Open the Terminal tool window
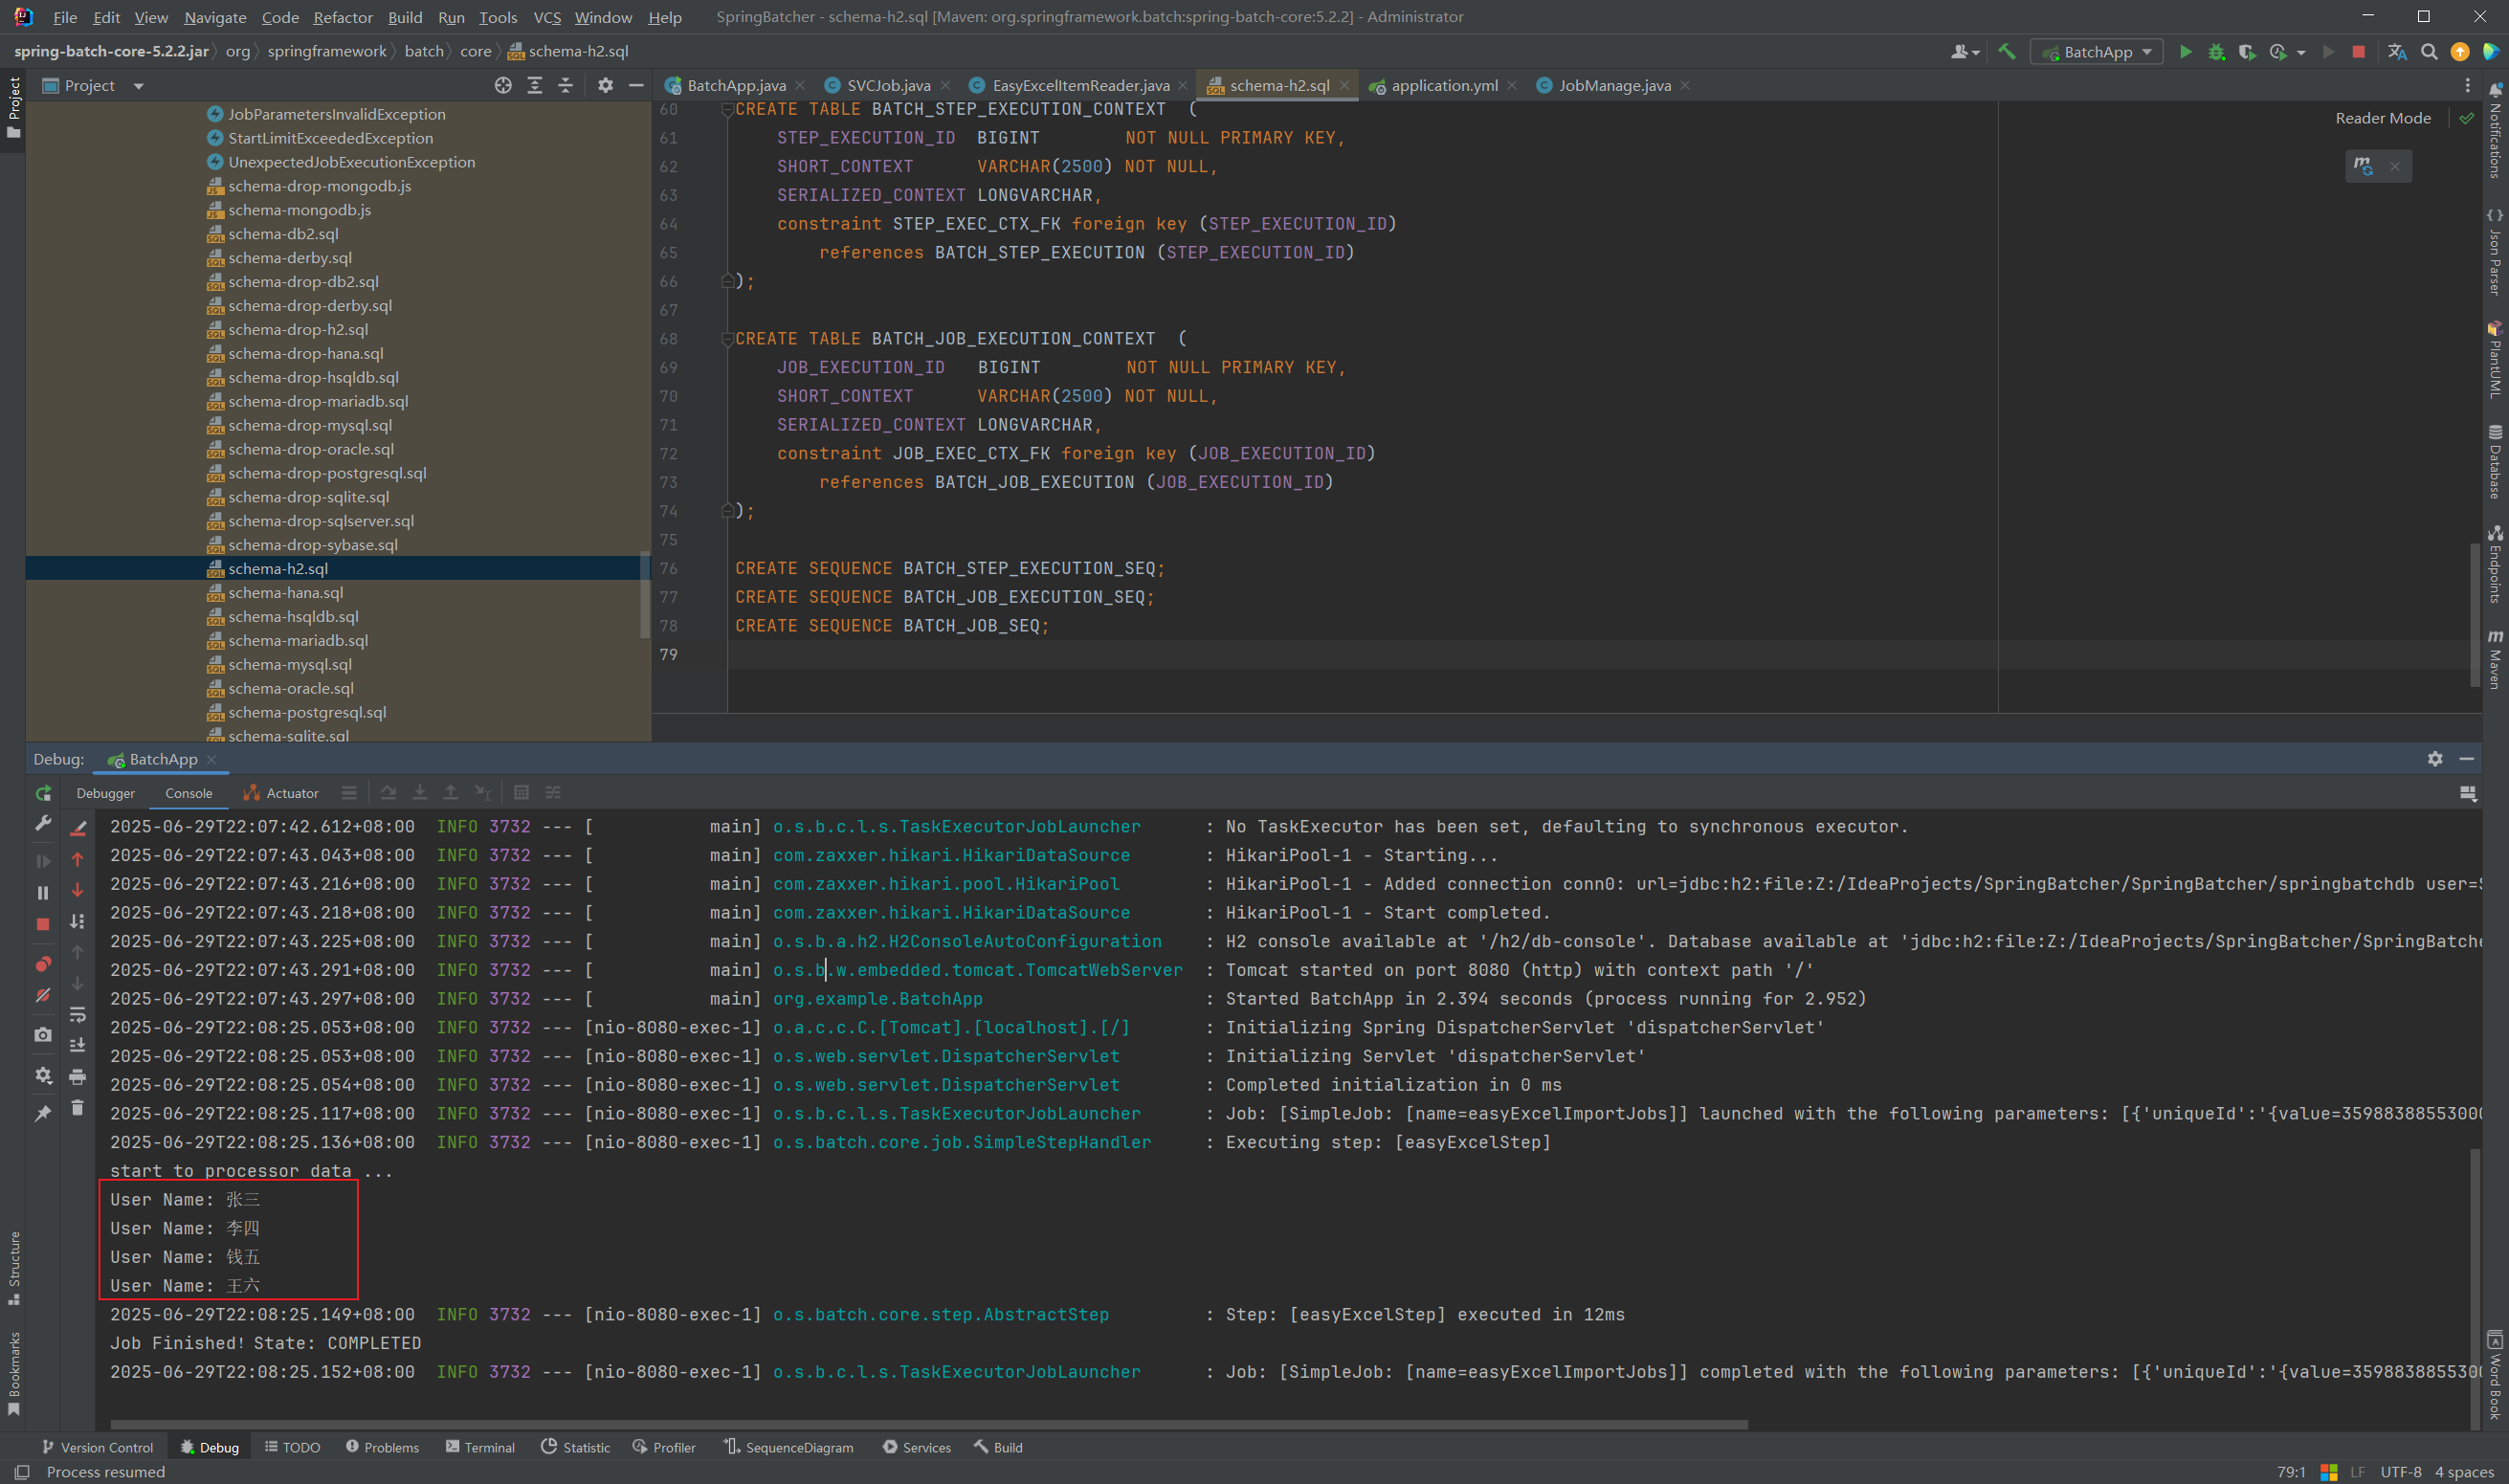This screenshot has width=2509, height=1484. click(480, 1447)
